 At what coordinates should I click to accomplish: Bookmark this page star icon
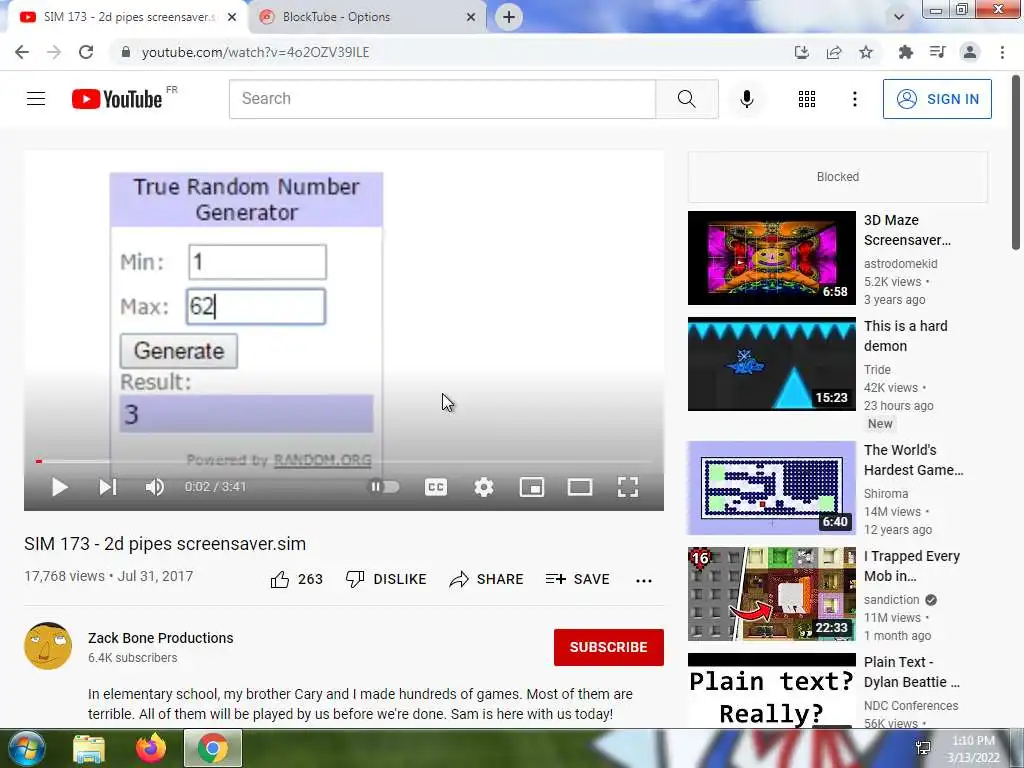coord(866,52)
